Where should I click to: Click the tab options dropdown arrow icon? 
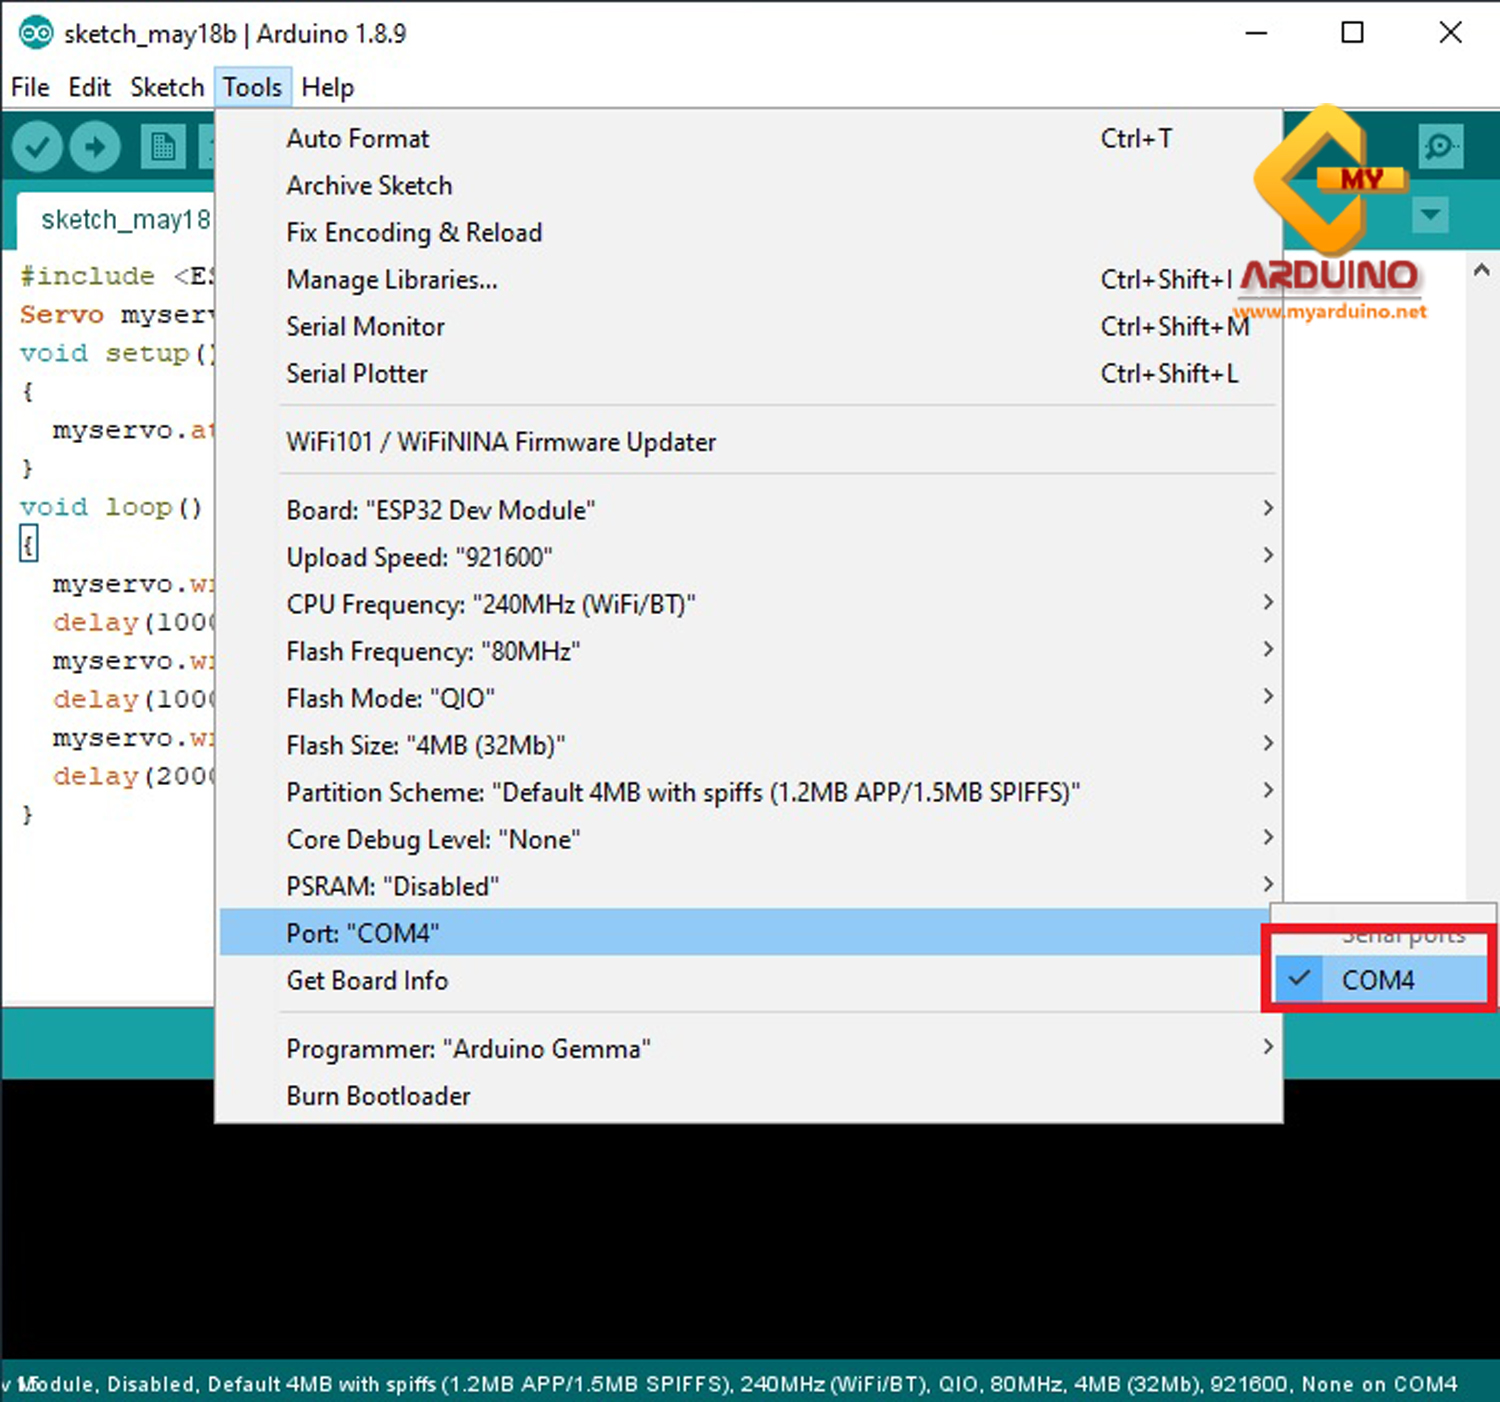coord(1431,214)
